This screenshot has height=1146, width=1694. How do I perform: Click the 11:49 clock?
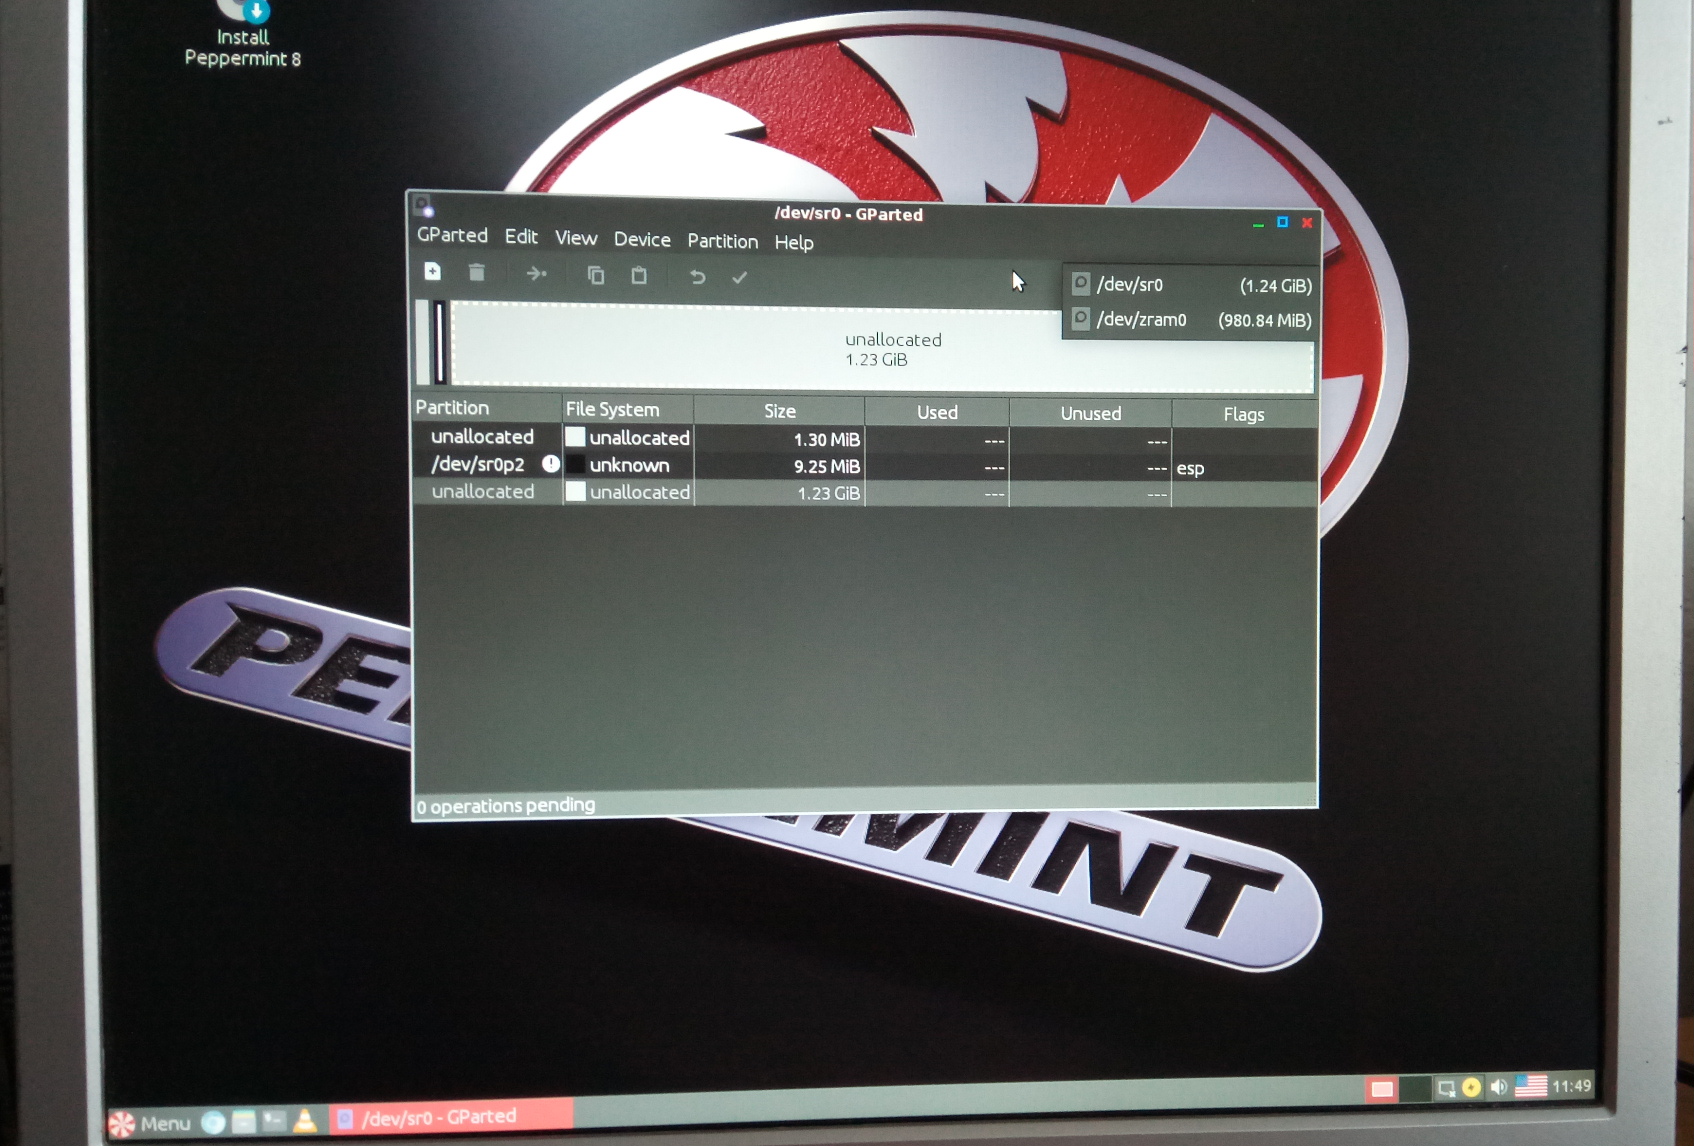click(1572, 1086)
